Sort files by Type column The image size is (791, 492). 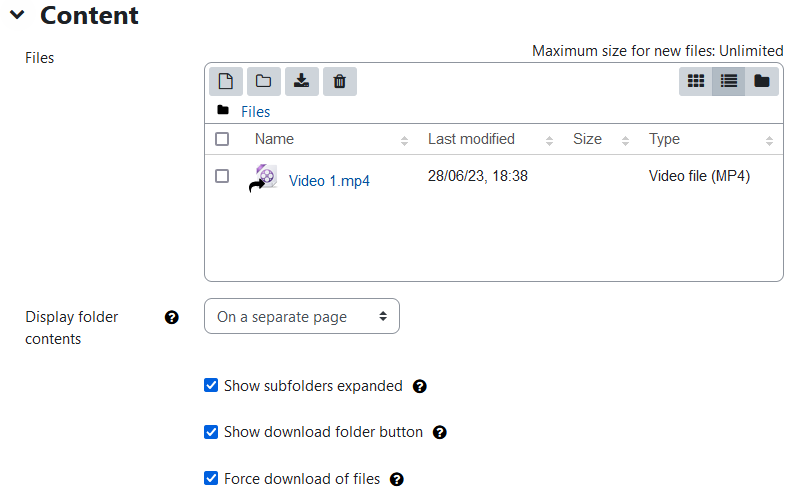[x=664, y=139]
